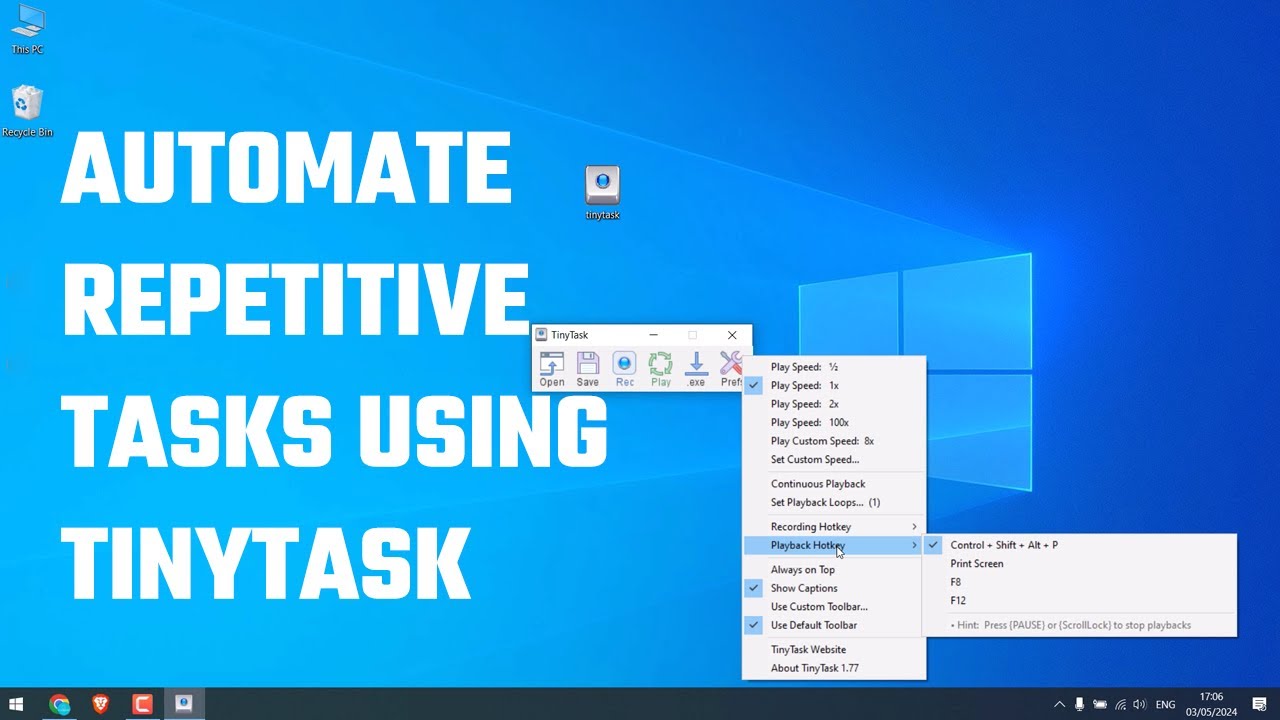Toggle Always on Top

pyautogui.click(x=834, y=570)
